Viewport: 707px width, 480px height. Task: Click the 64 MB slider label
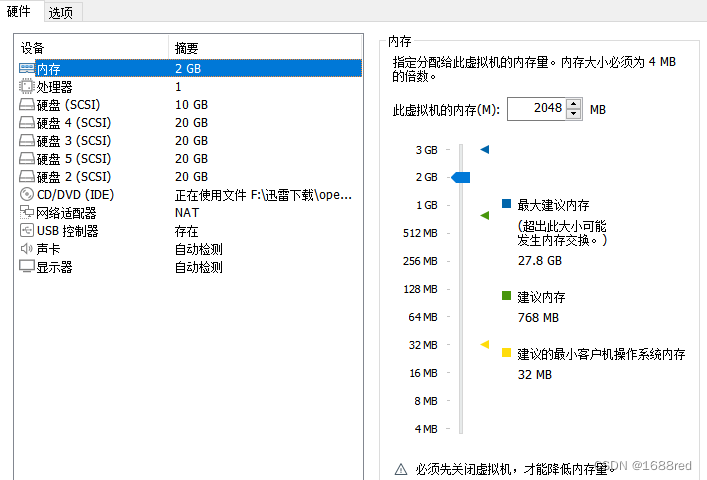point(423,317)
